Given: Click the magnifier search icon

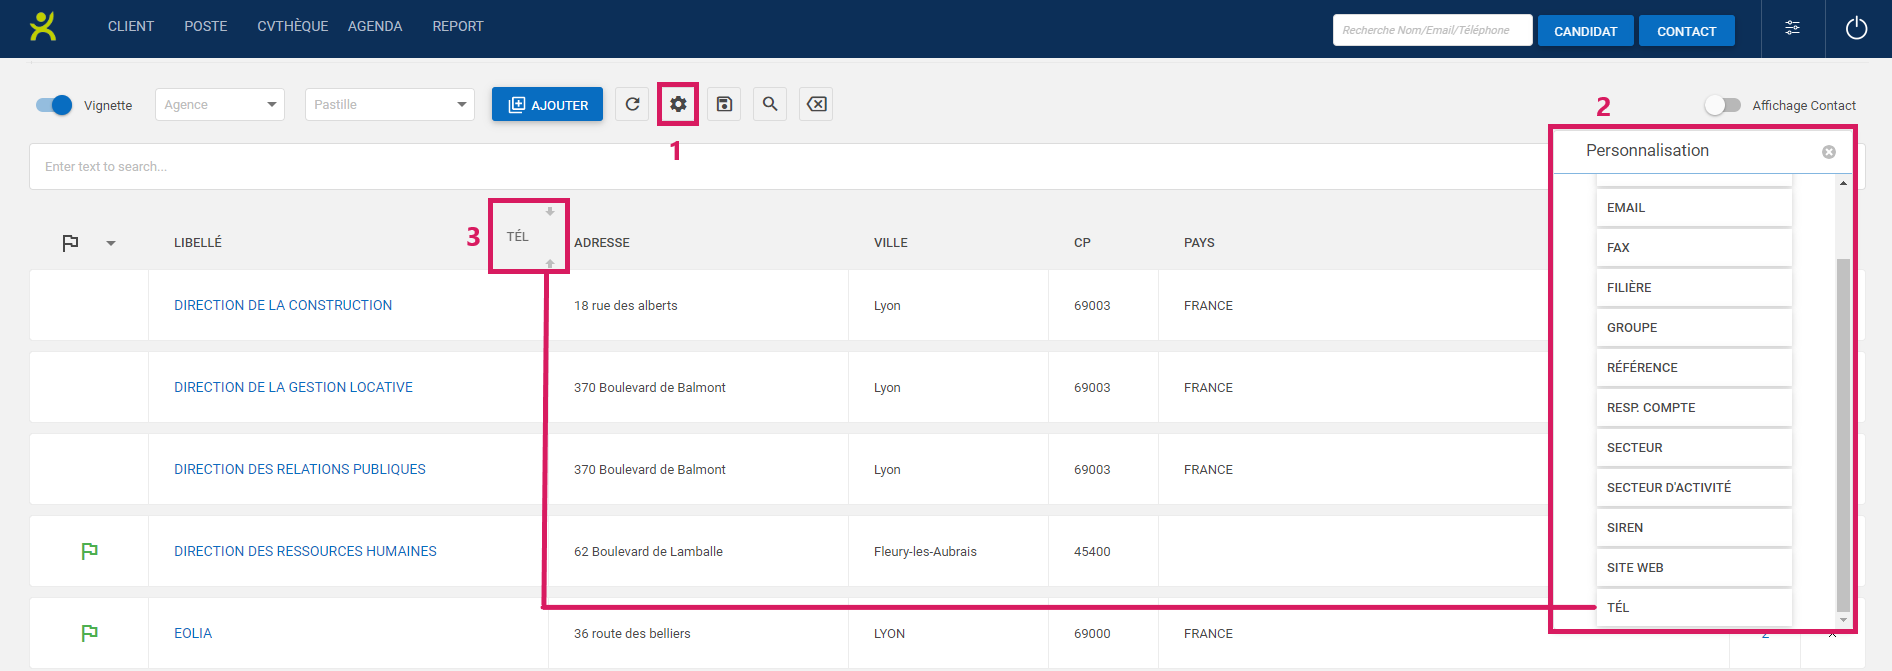Looking at the screenshot, I should pos(770,104).
